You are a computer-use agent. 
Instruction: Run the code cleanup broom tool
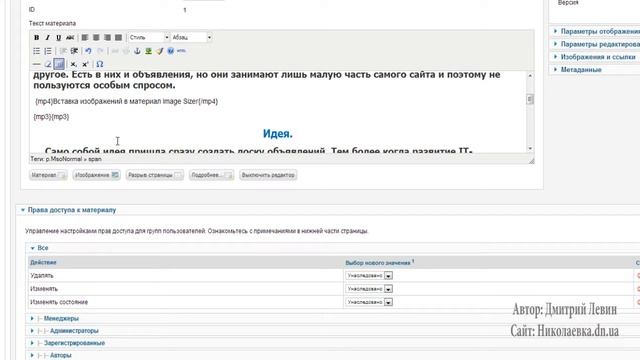[160, 51]
